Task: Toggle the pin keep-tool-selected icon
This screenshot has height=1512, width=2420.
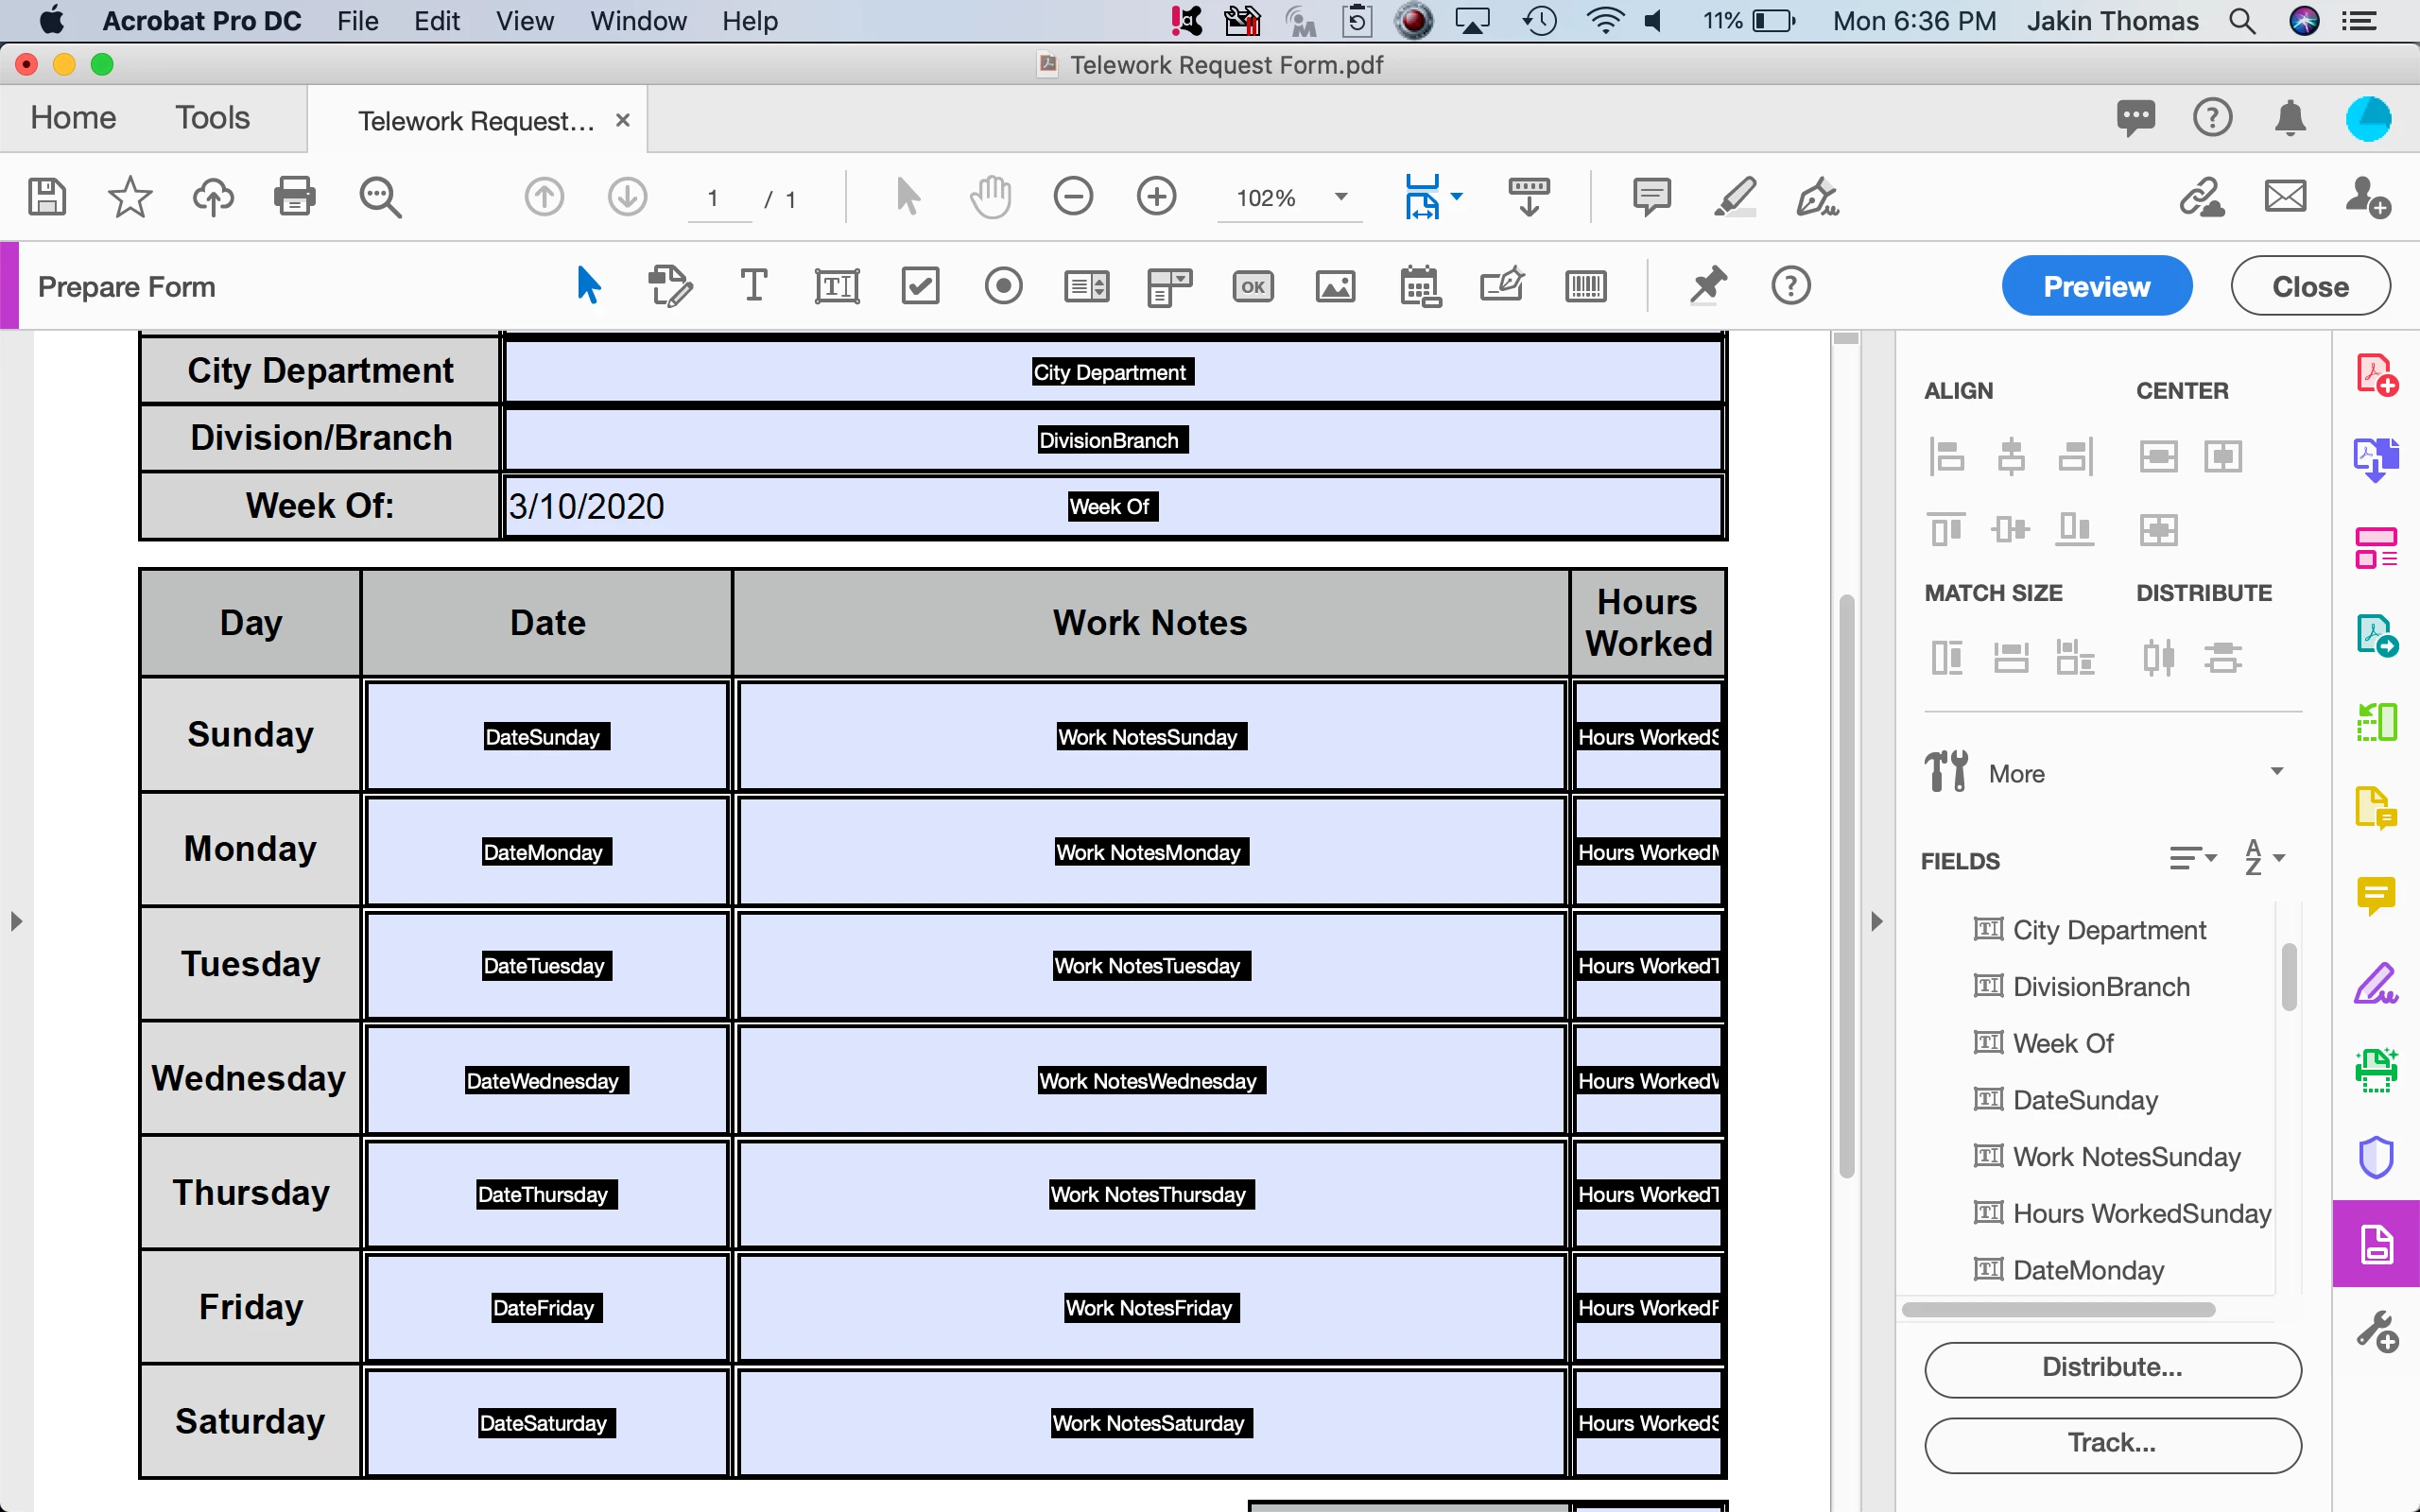Action: point(1708,287)
